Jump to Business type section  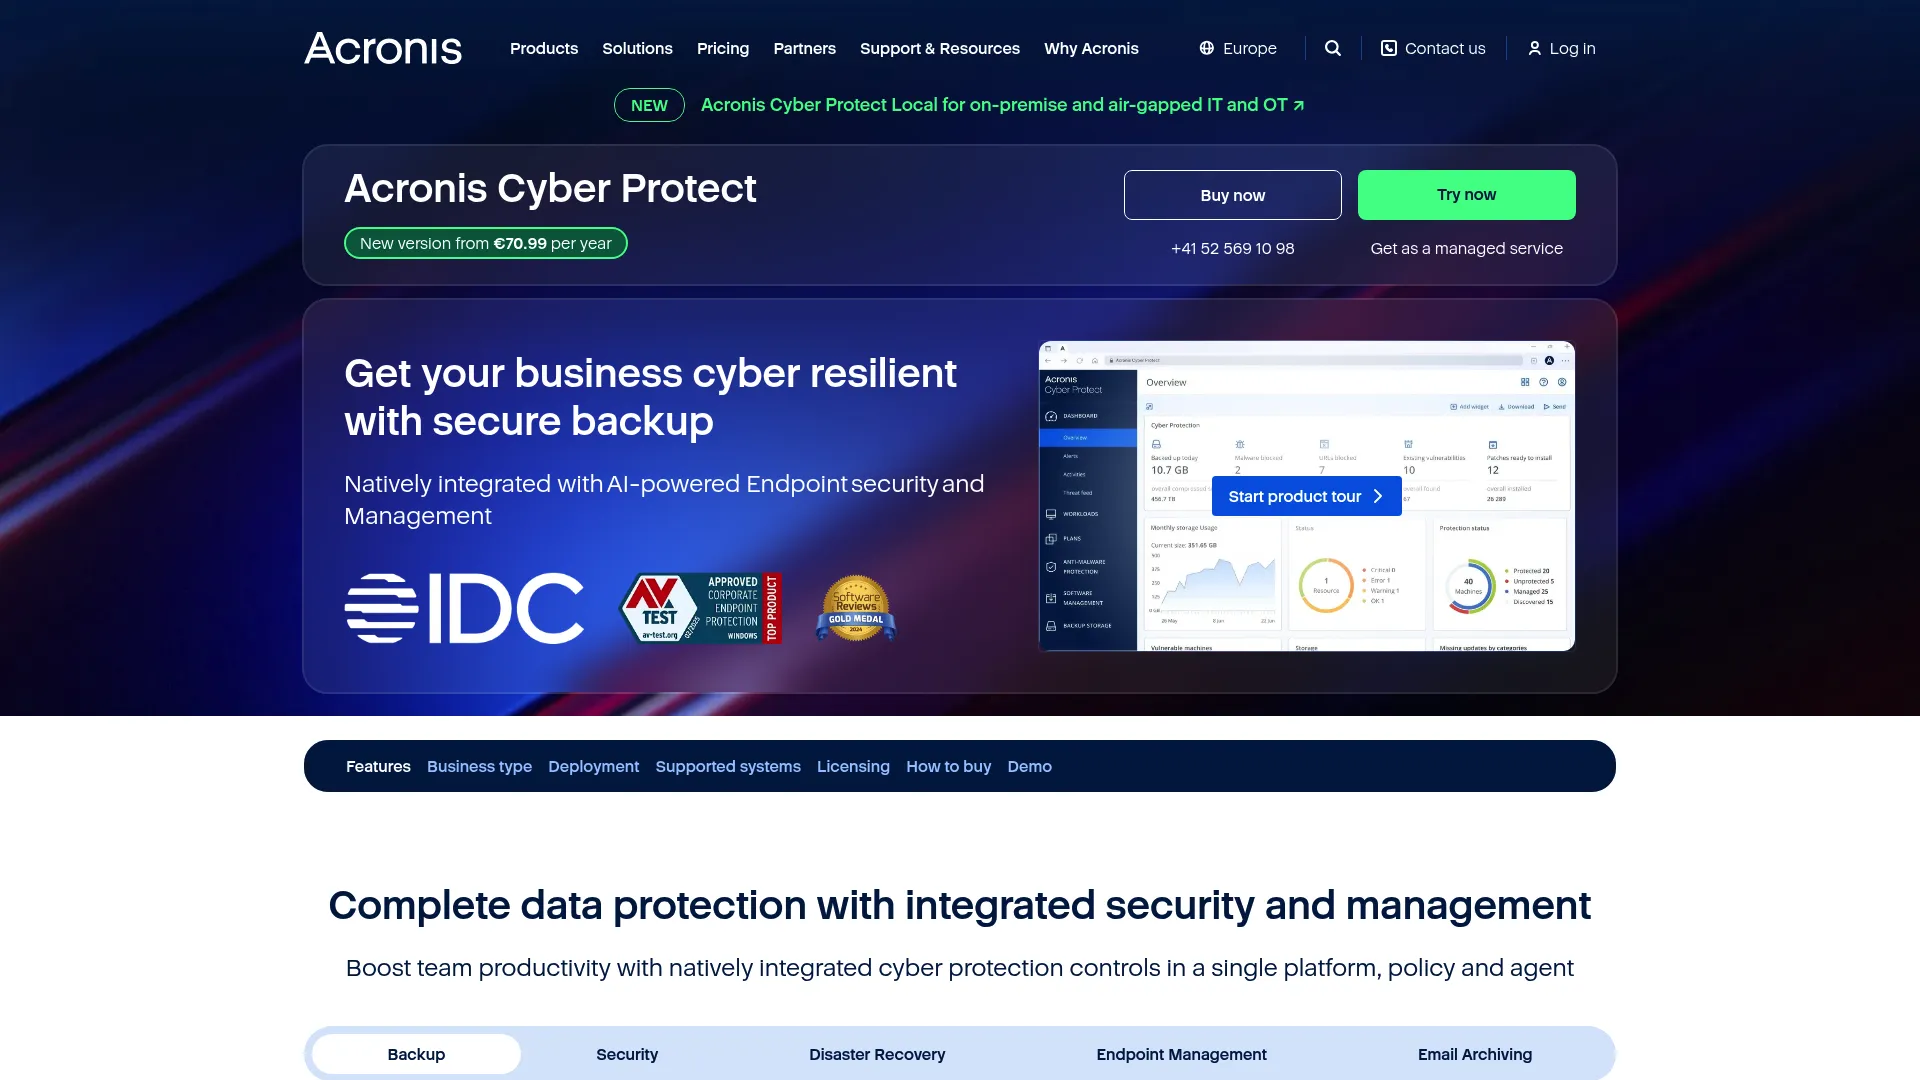pos(479,766)
